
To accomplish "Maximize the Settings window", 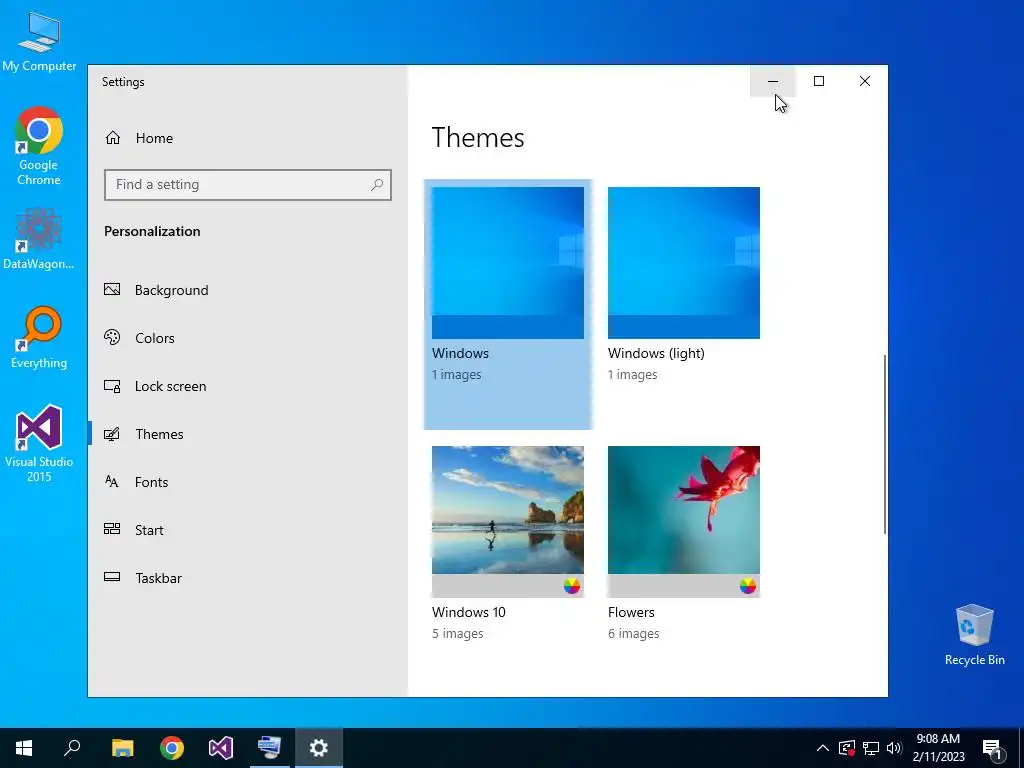I will click(819, 81).
